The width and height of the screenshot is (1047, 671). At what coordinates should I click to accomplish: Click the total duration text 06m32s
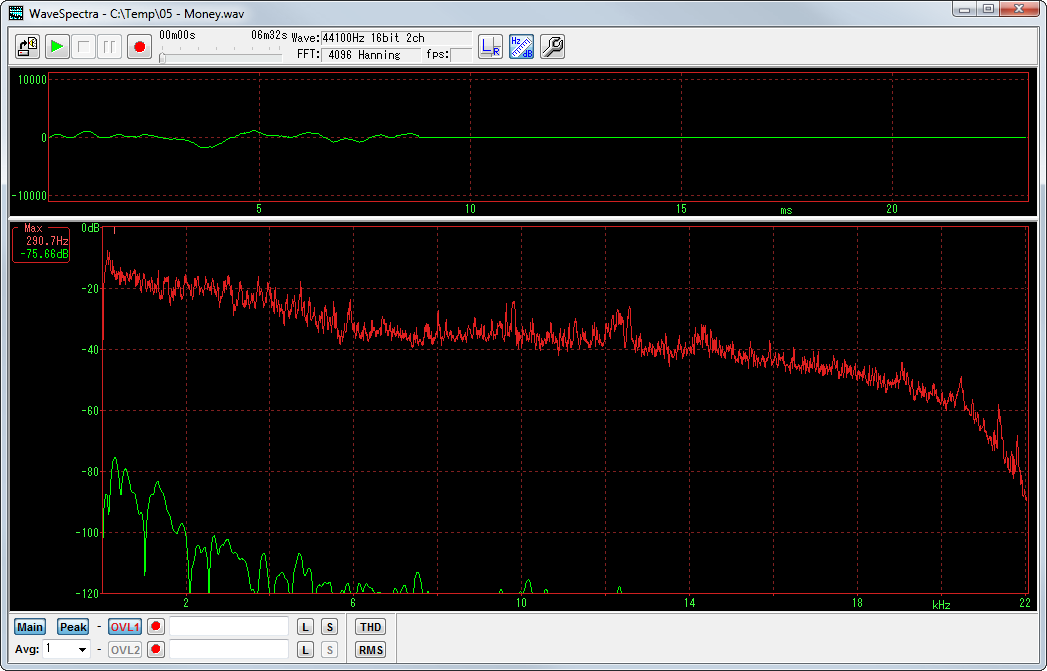coord(269,35)
